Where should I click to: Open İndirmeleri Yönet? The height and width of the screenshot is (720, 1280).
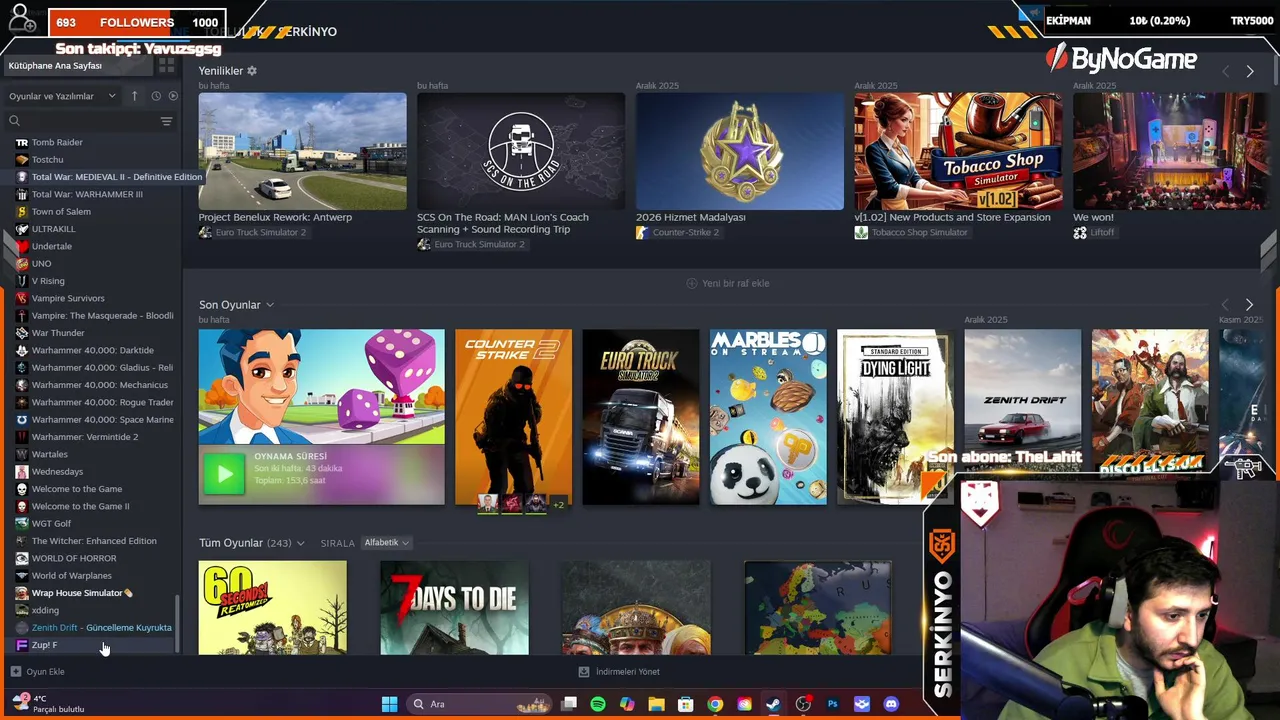tap(620, 672)
